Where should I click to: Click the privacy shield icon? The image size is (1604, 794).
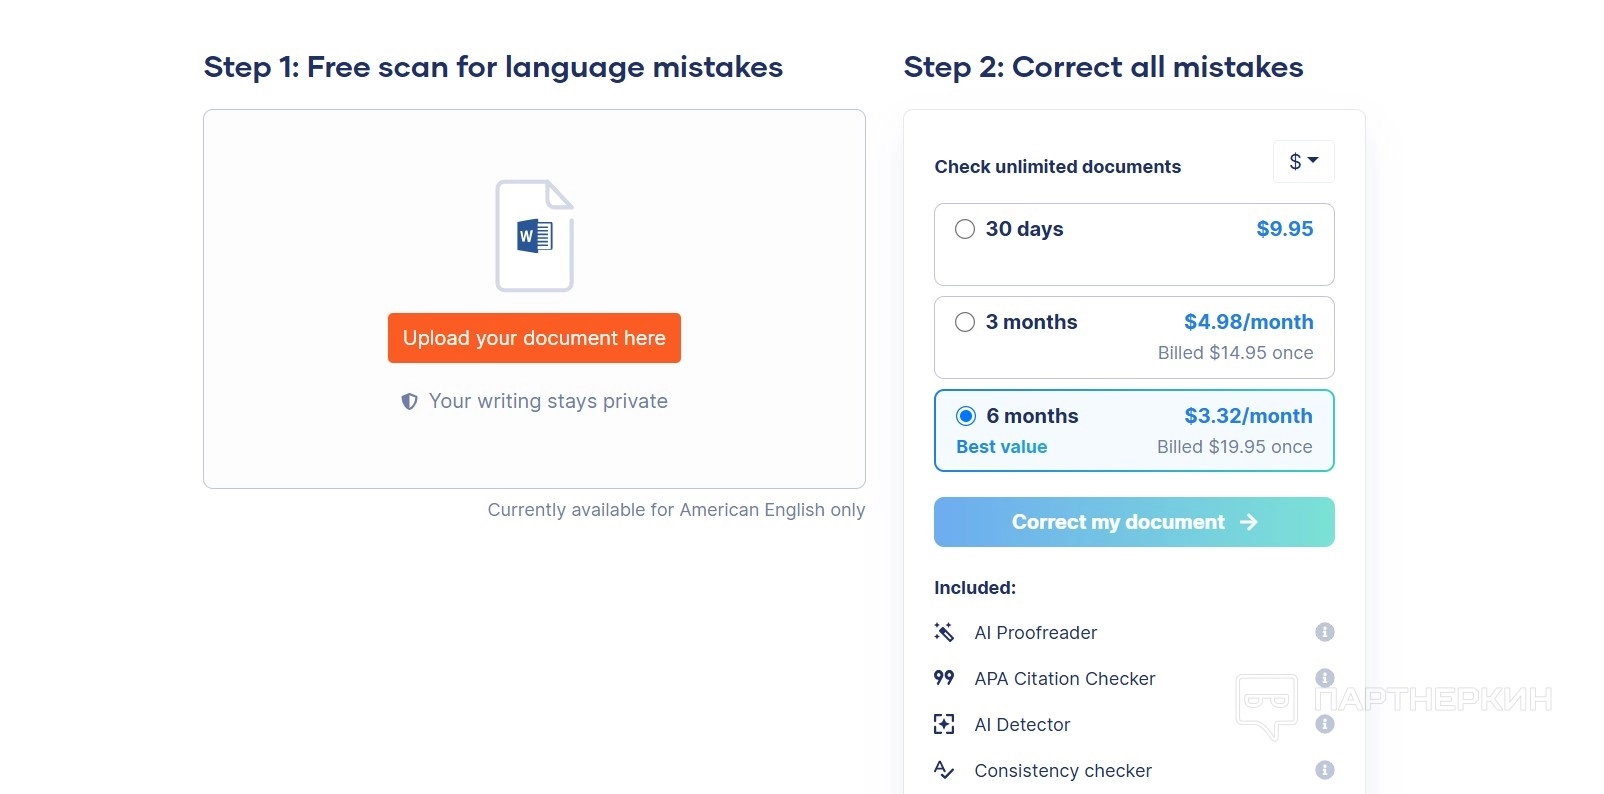[409, 402]
